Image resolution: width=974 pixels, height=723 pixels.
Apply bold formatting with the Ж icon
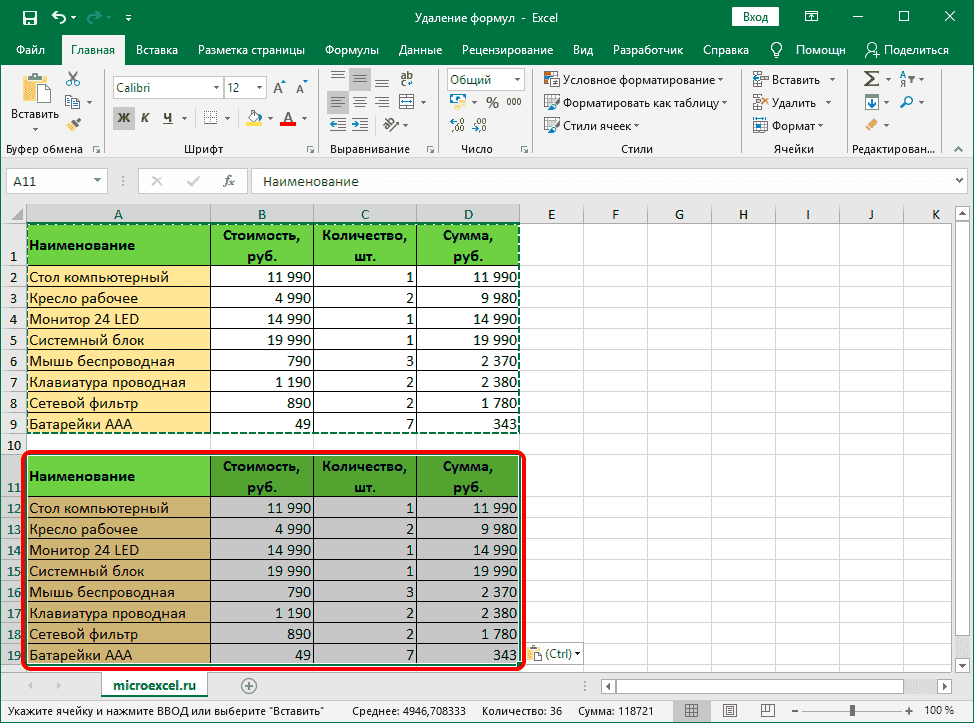pyautogui.click(x=123, y=117)
